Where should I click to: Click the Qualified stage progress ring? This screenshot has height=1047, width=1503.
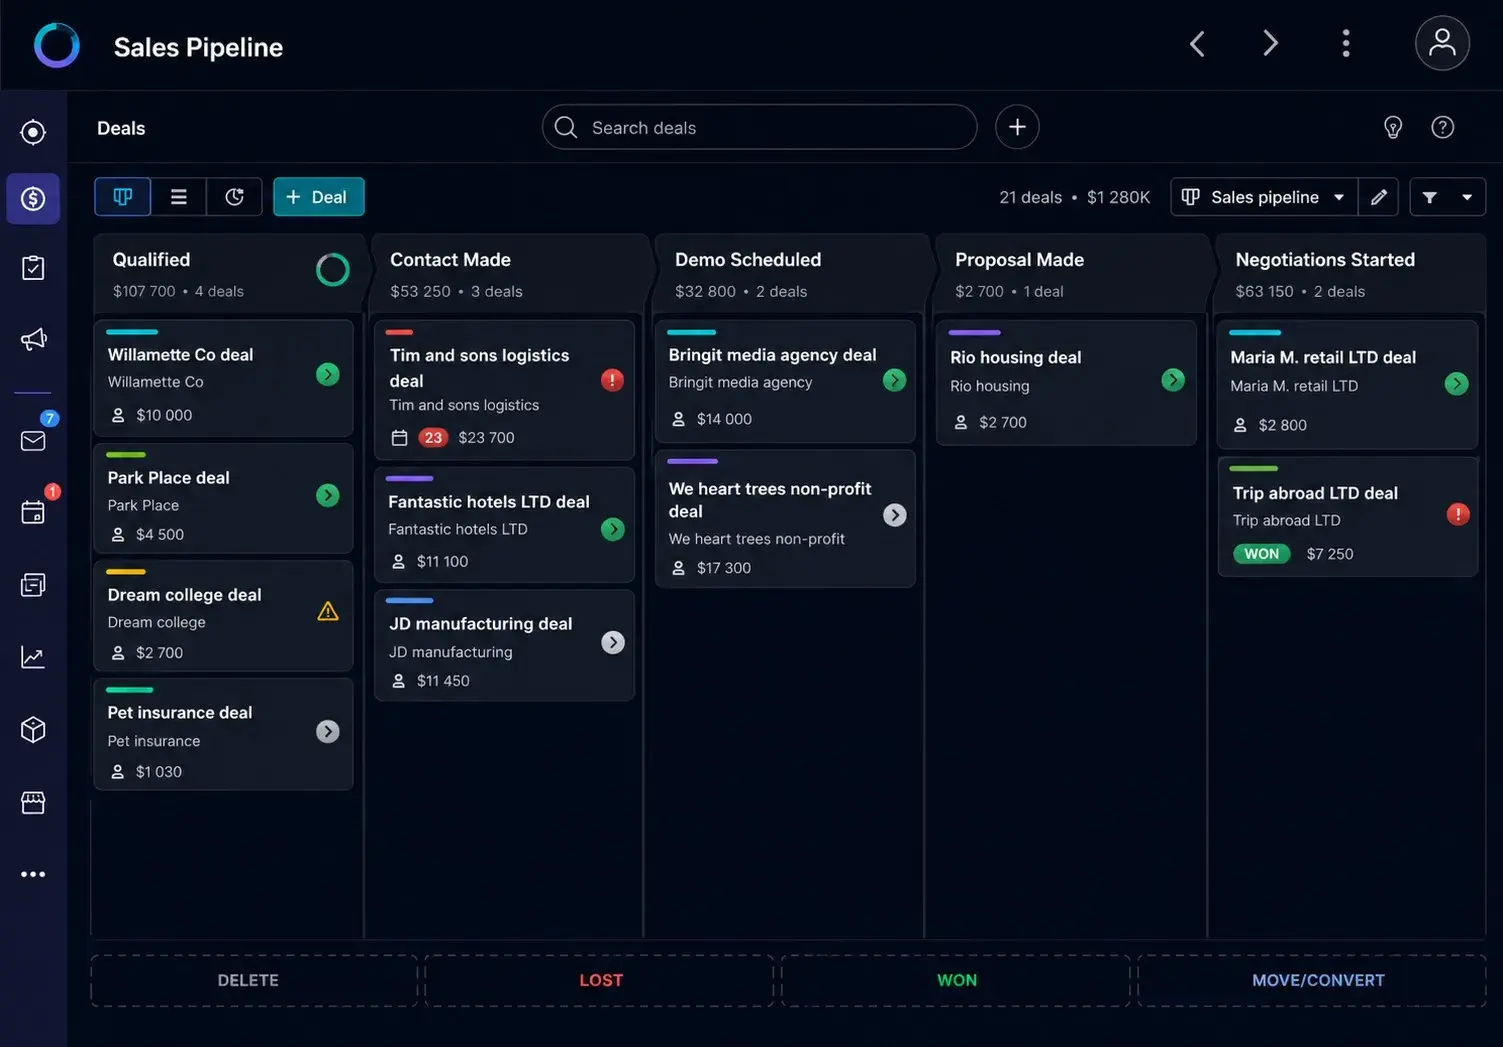click(x=333, y=269)
